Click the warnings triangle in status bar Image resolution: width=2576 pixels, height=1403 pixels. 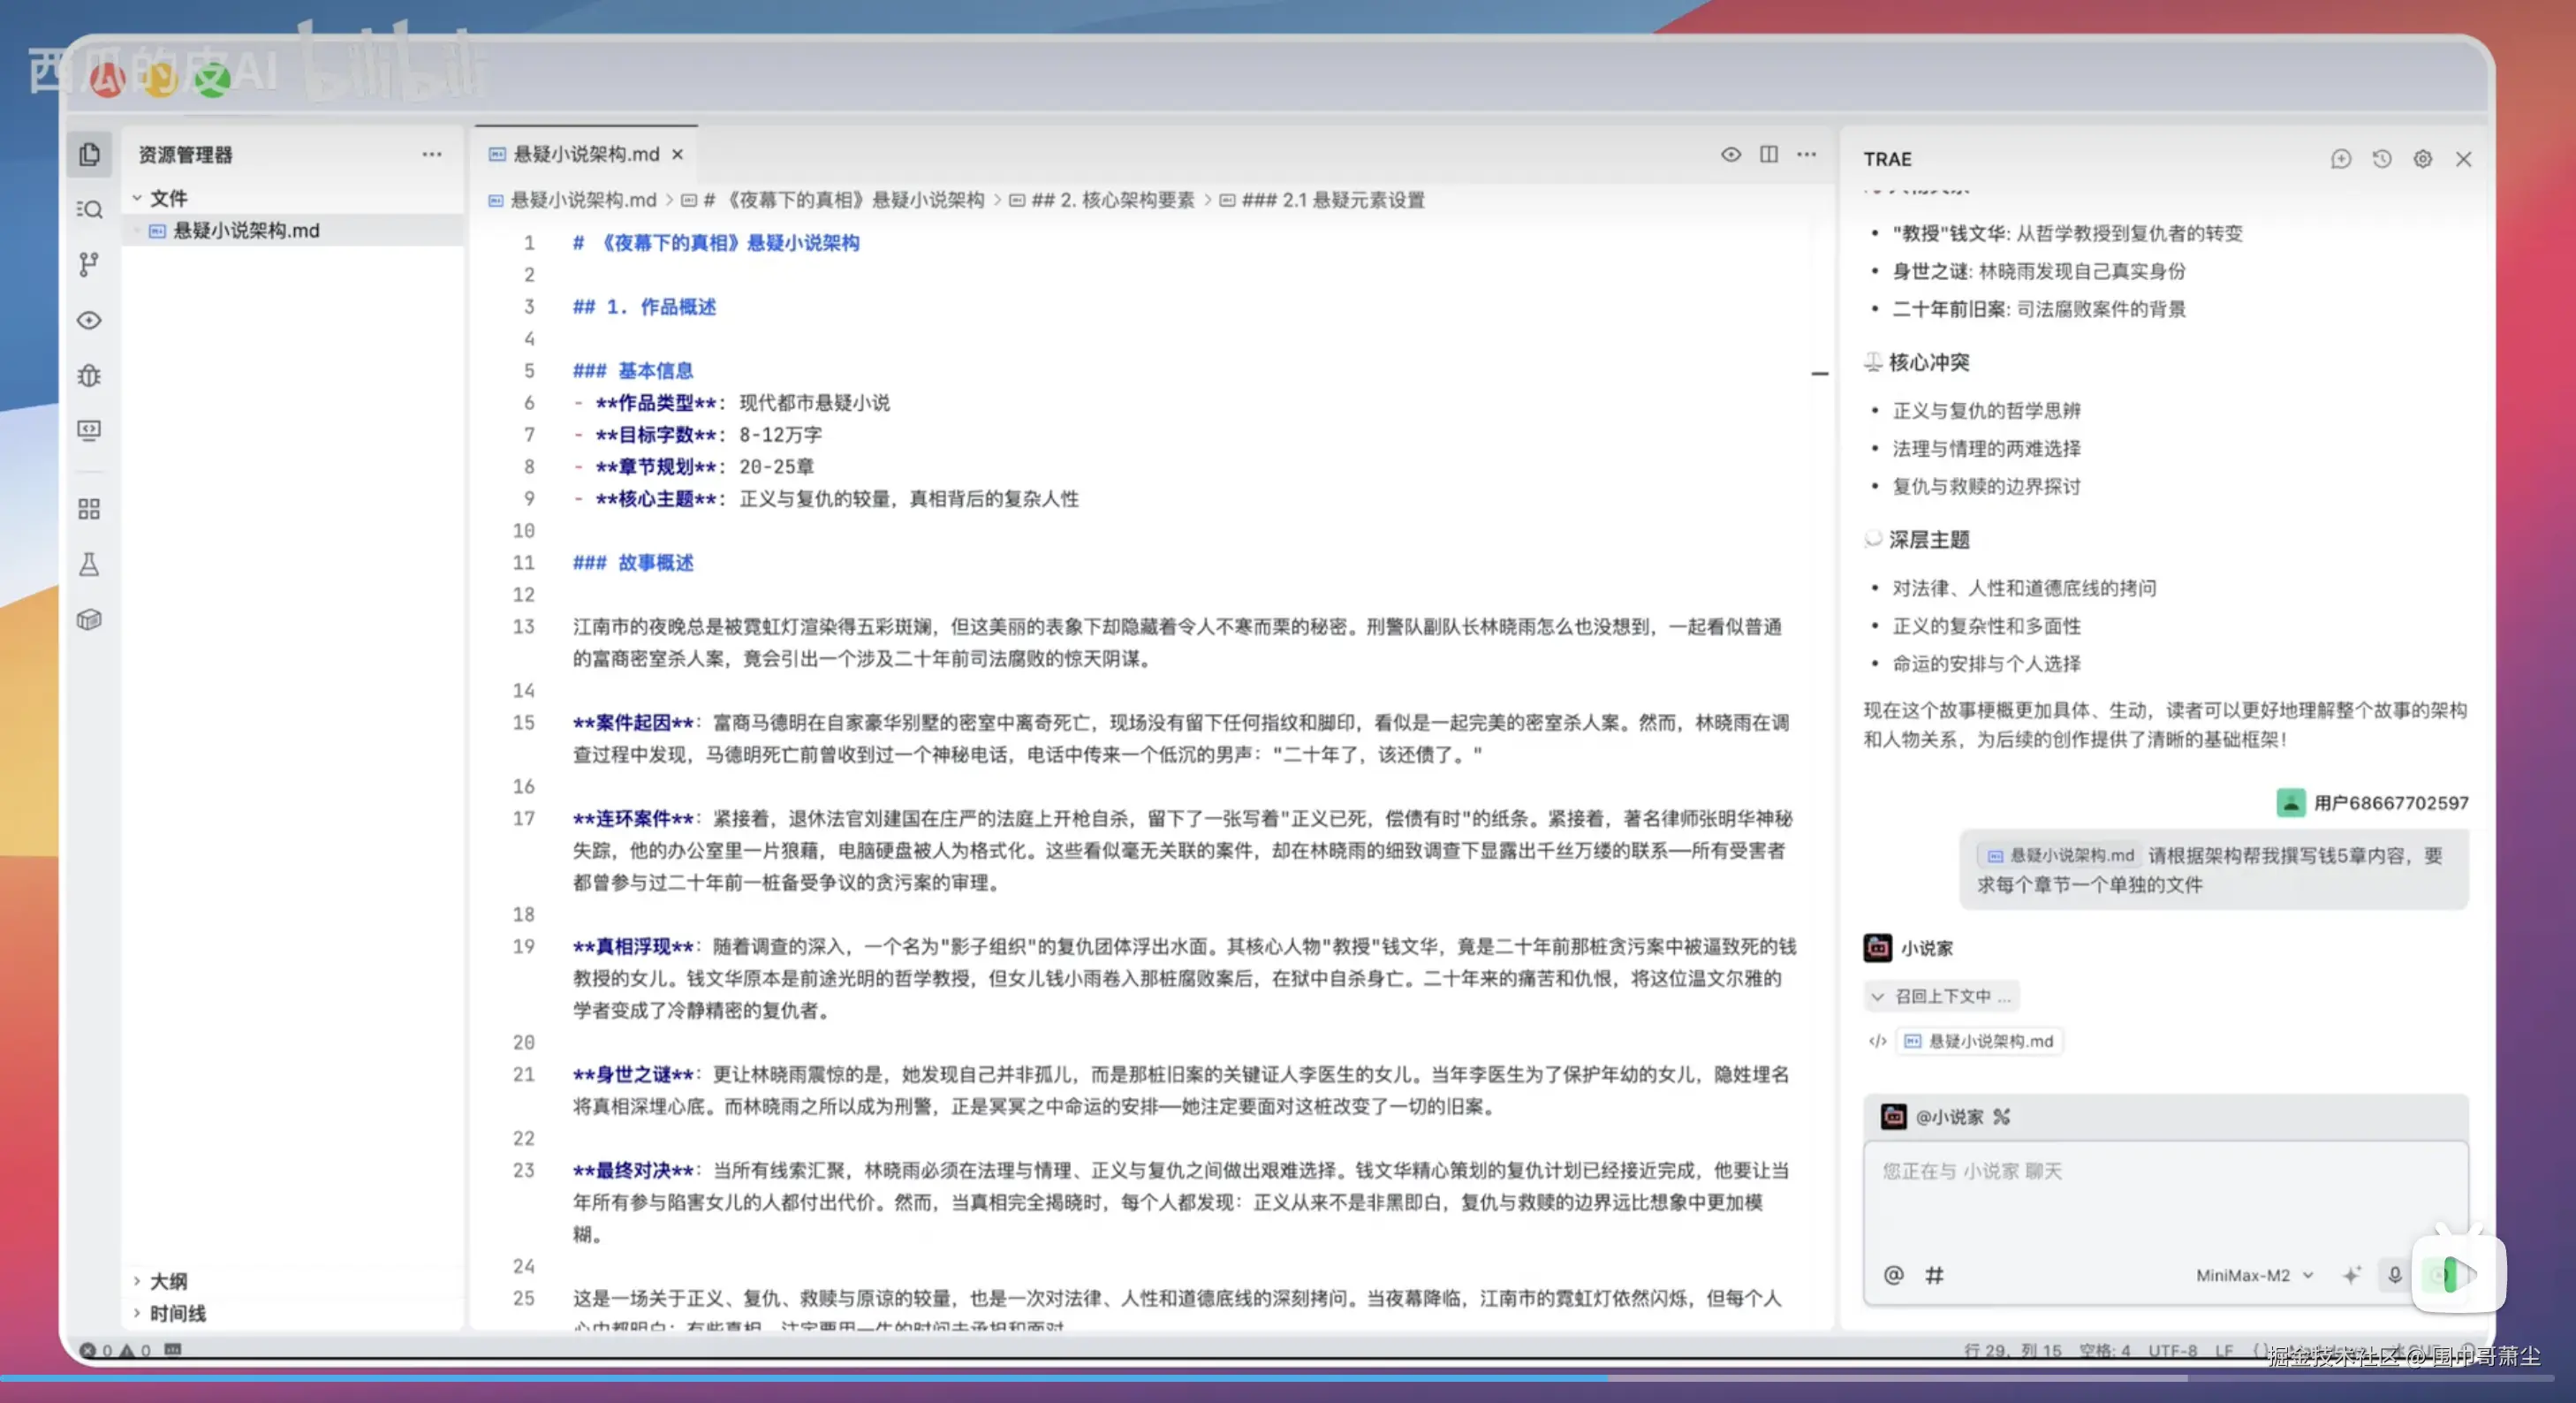[127, 1350]
